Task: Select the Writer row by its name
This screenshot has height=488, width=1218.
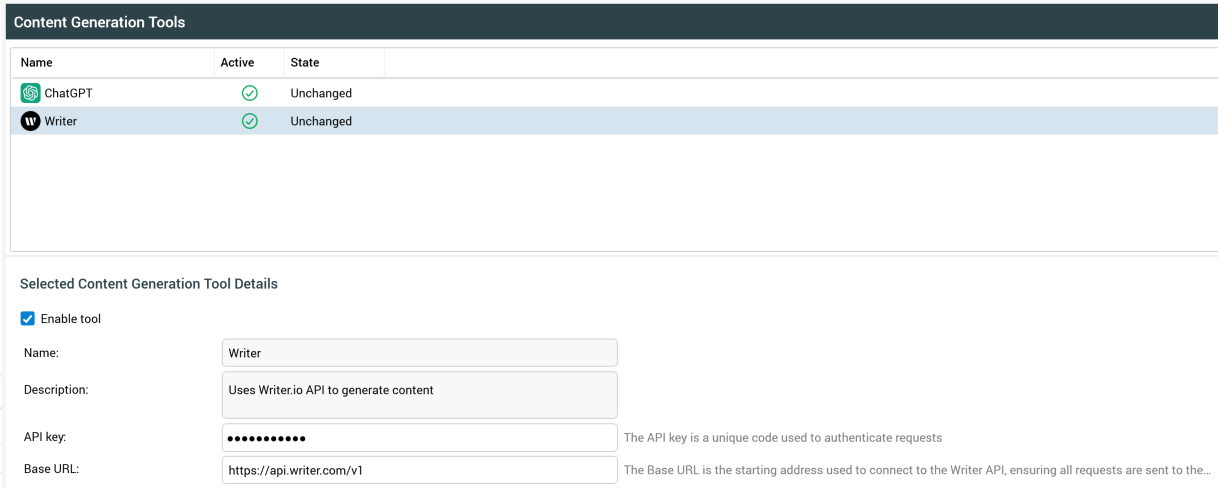Action: pyautogui.click(x=60, y=121)
